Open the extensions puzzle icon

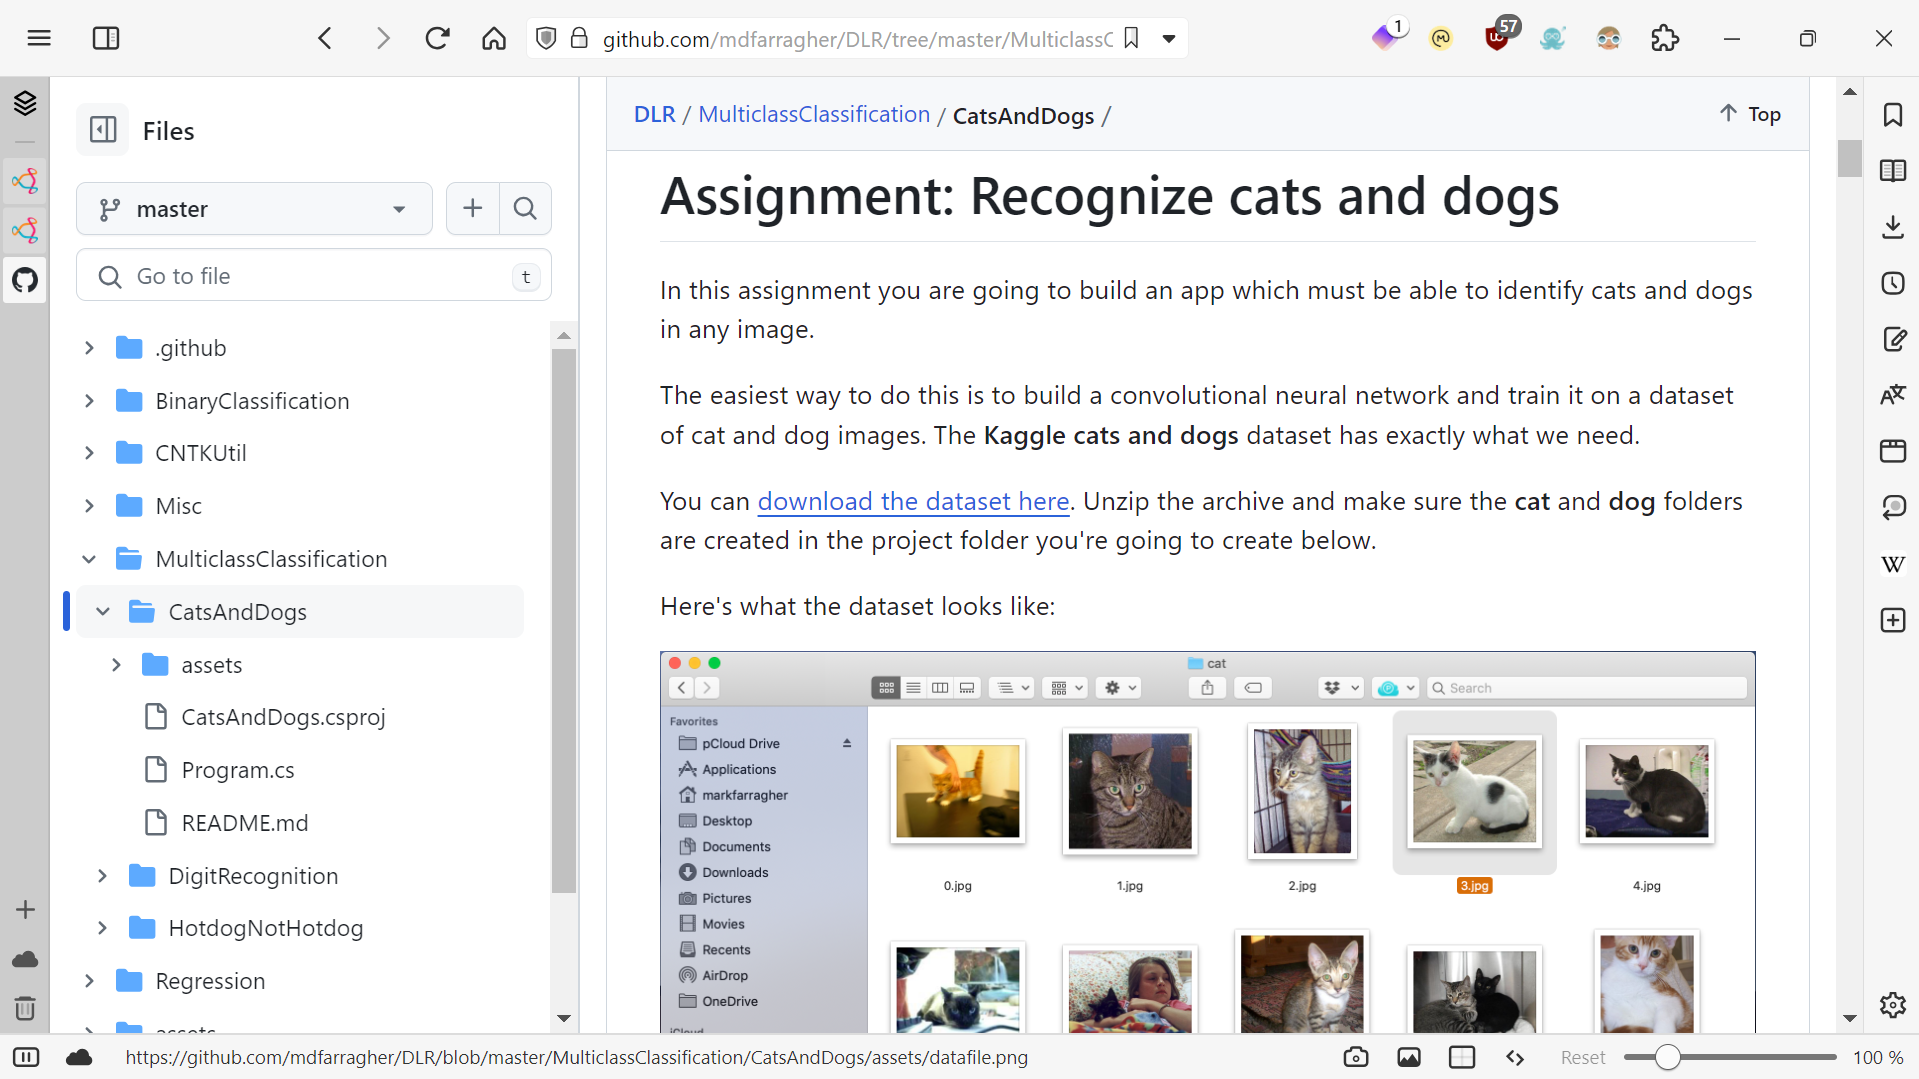point(1665,39)
